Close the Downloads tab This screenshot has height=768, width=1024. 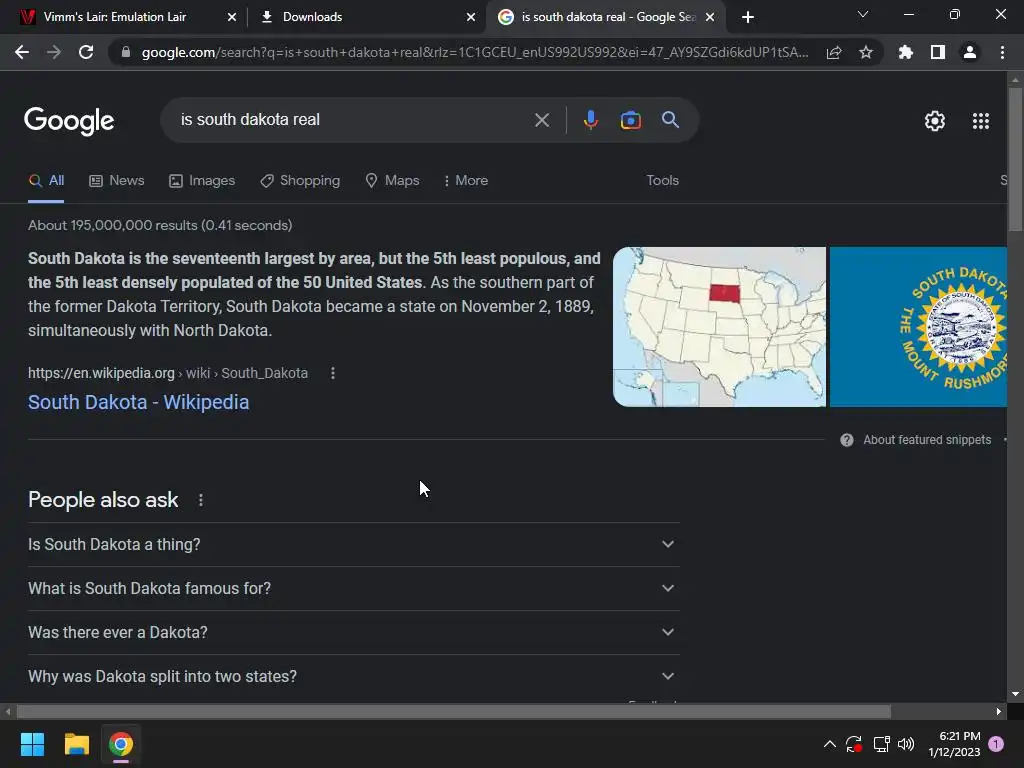point(471,17)
